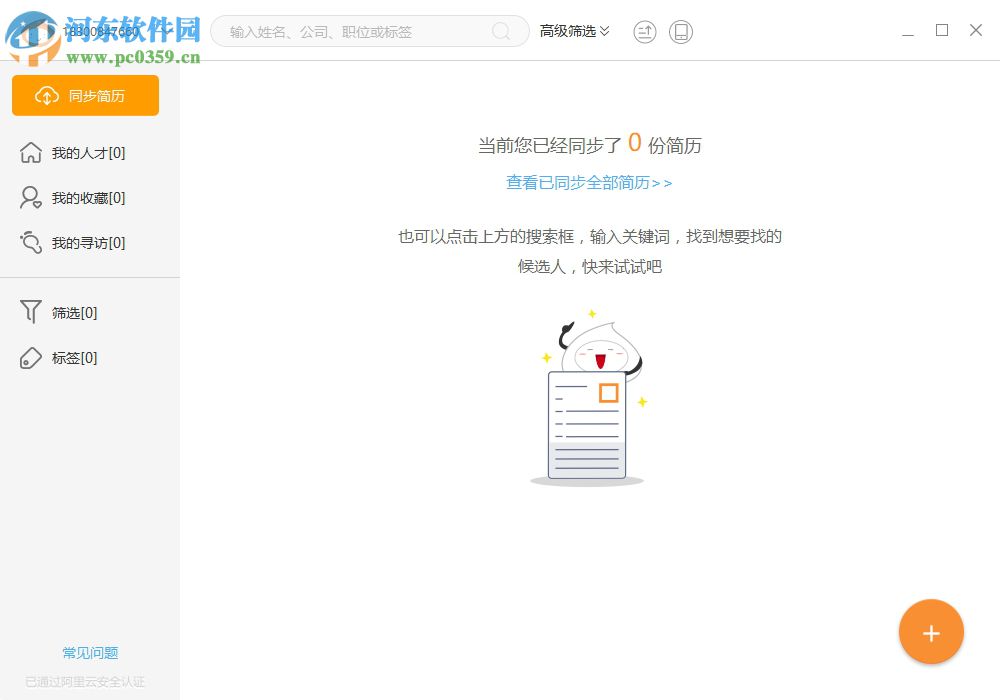Viewport: 1000px width, 700px height.
Task: Click the 标签 tag icon in sidebar
Action: coord(29,358)
